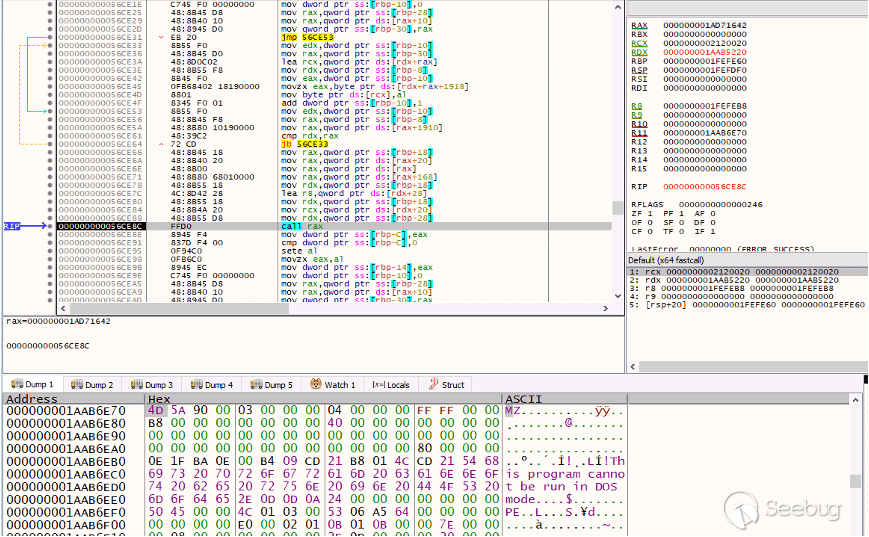Click the 'jb 56CE33' instruction

(x=305, y=144)
